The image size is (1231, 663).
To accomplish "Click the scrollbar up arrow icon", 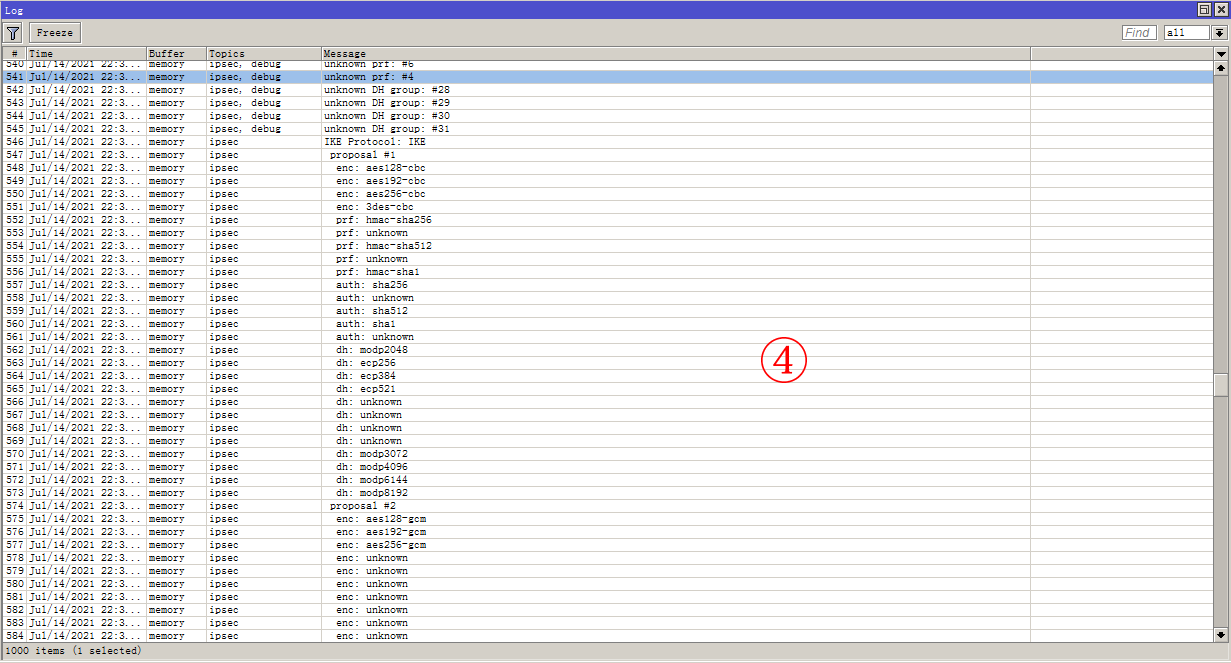I will [x=1221, y=67].
